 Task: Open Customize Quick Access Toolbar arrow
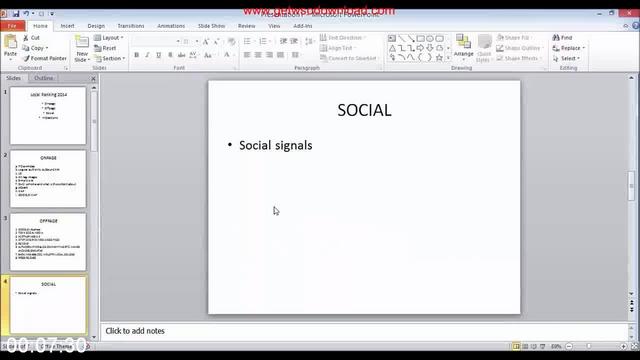[x=52, y=14]
